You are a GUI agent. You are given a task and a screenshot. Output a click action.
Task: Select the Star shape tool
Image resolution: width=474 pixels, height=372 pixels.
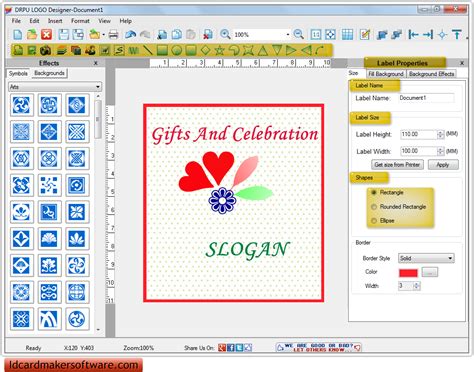tap(219, 50)
